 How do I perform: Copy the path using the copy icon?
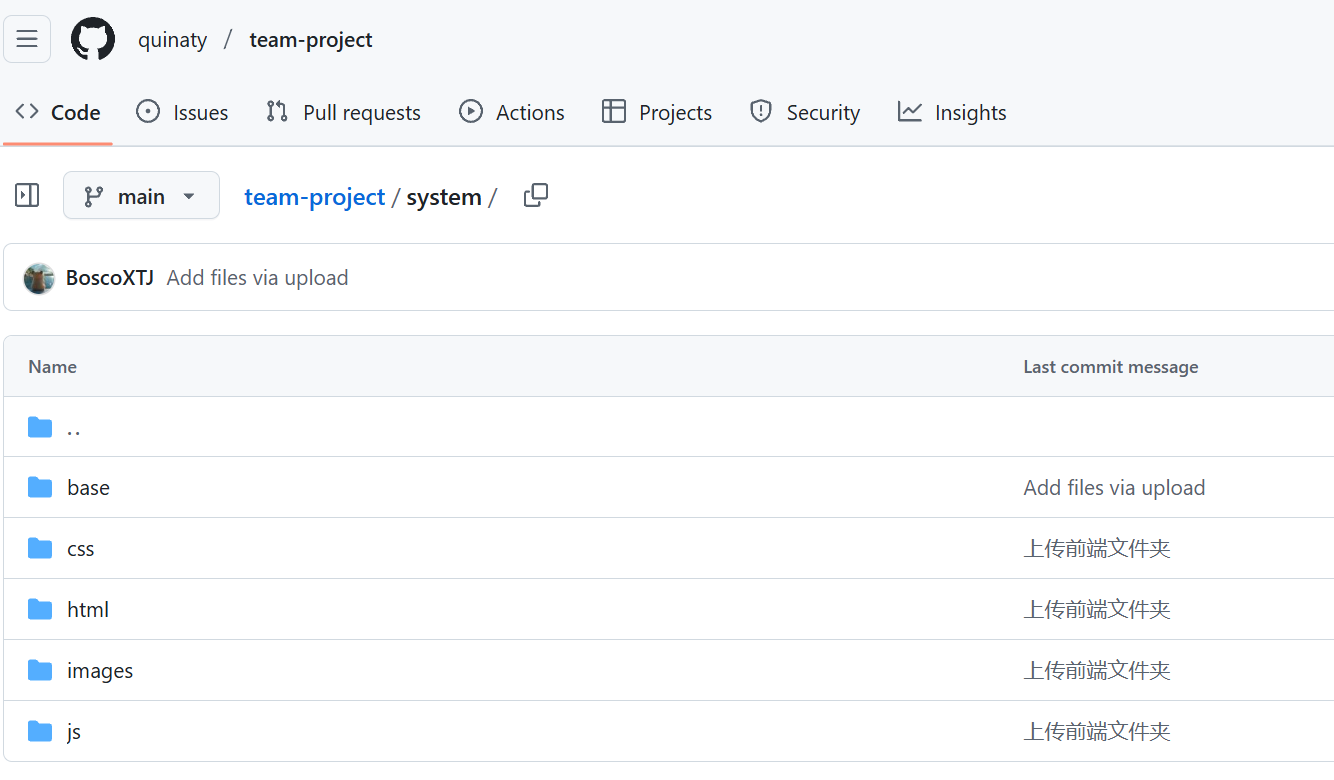pyautogui.click(x=536, y=196)
